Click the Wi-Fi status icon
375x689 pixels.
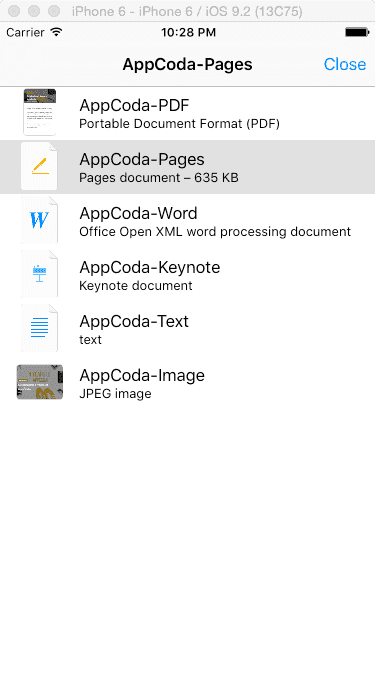click(56, 32)
